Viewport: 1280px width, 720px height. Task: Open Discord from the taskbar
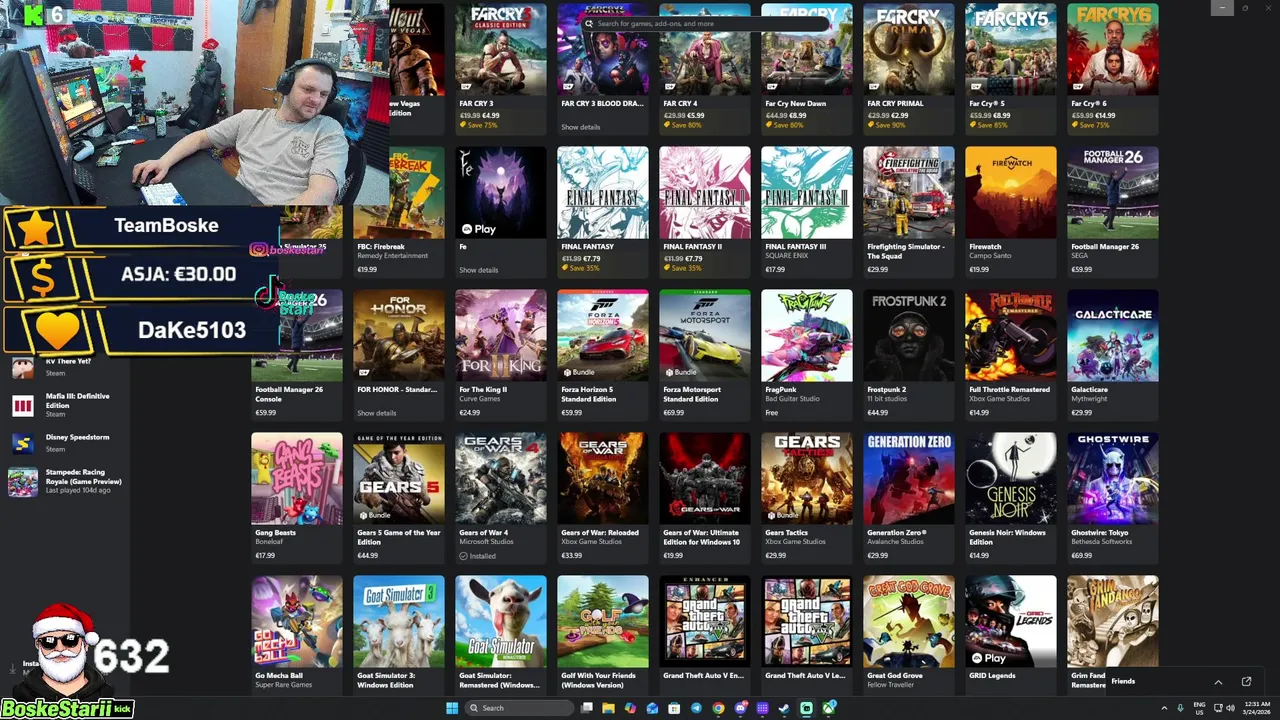(741, 708)
